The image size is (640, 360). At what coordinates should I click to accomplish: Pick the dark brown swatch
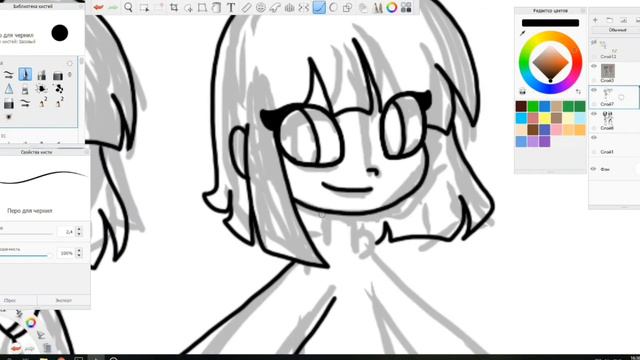pyautogui.click(x=521, y=107)
